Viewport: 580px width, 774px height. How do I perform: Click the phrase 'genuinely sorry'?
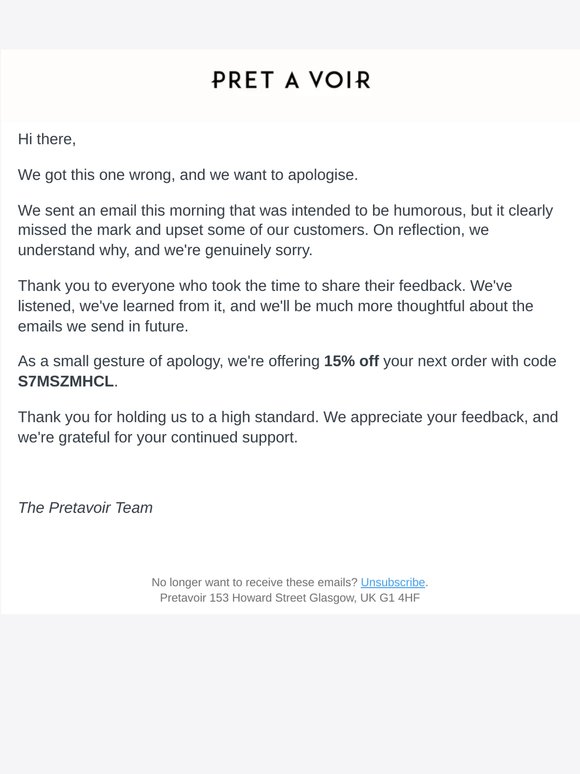click(x=258, y=250)
